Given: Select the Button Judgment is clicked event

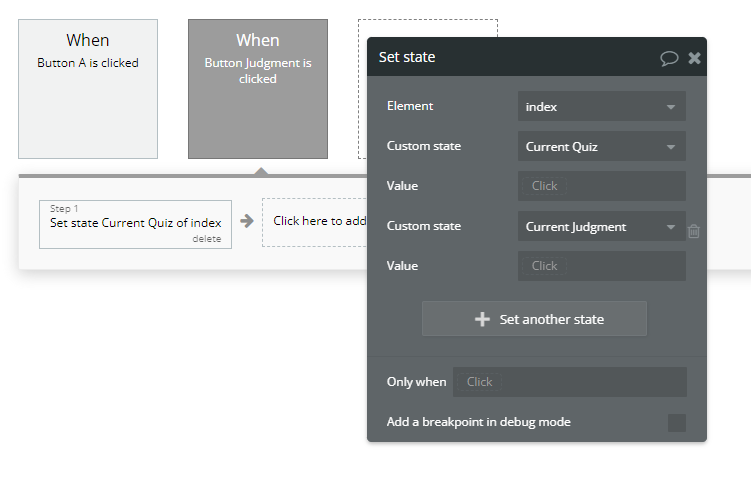Looking at the screenshot, I should pos(258,88).
